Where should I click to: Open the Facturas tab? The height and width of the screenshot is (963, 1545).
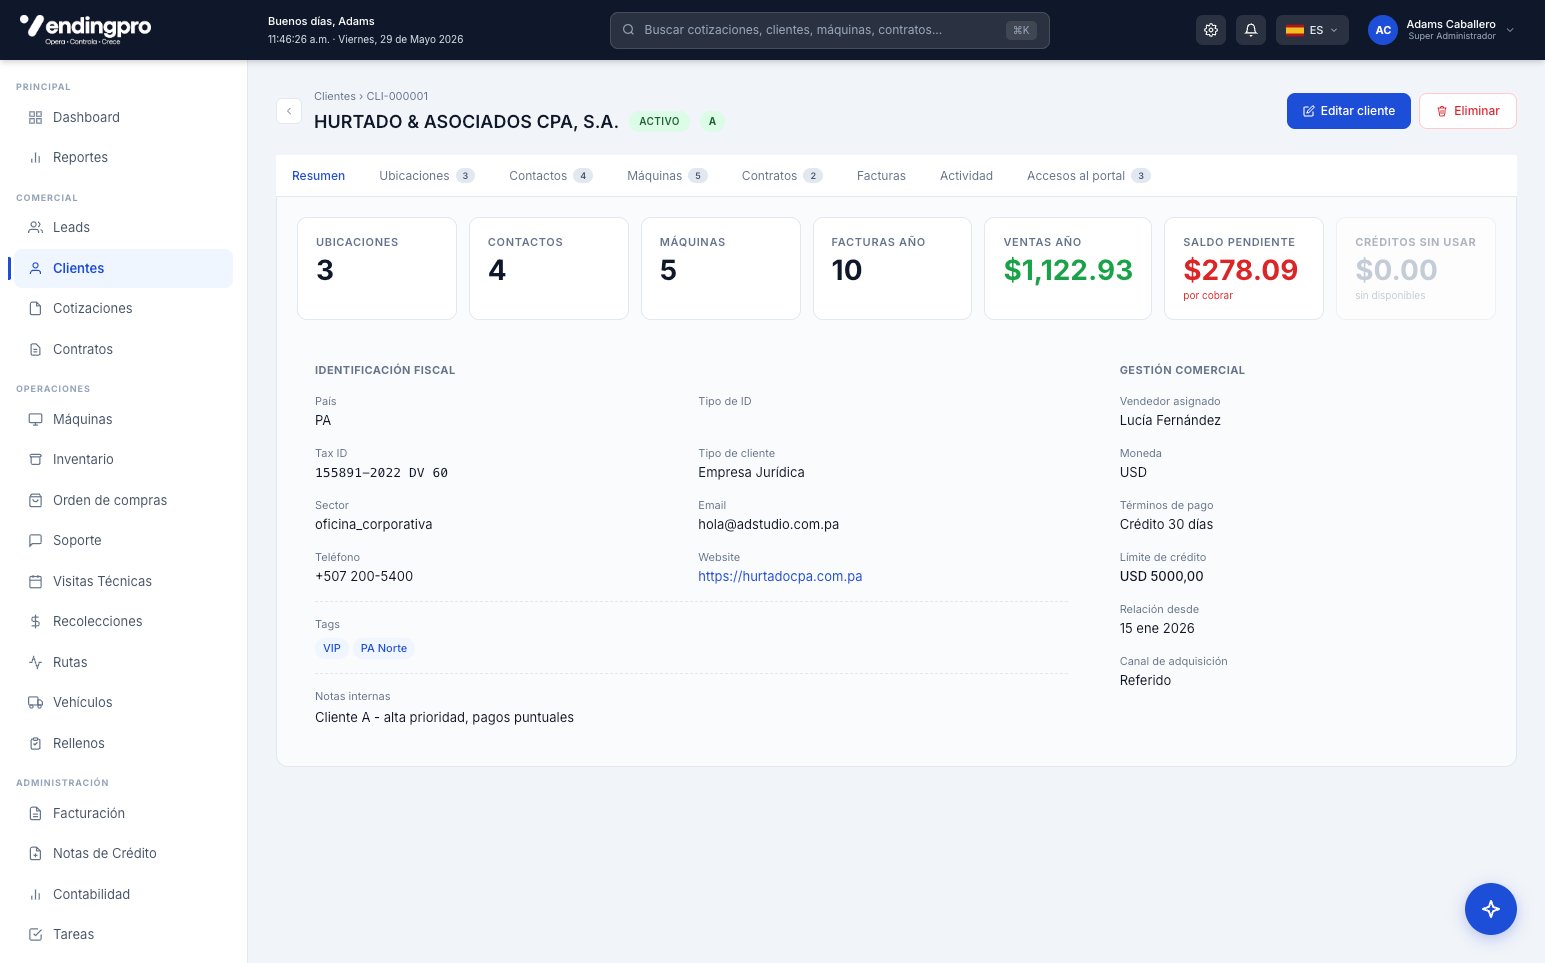[x=881, y=176]
